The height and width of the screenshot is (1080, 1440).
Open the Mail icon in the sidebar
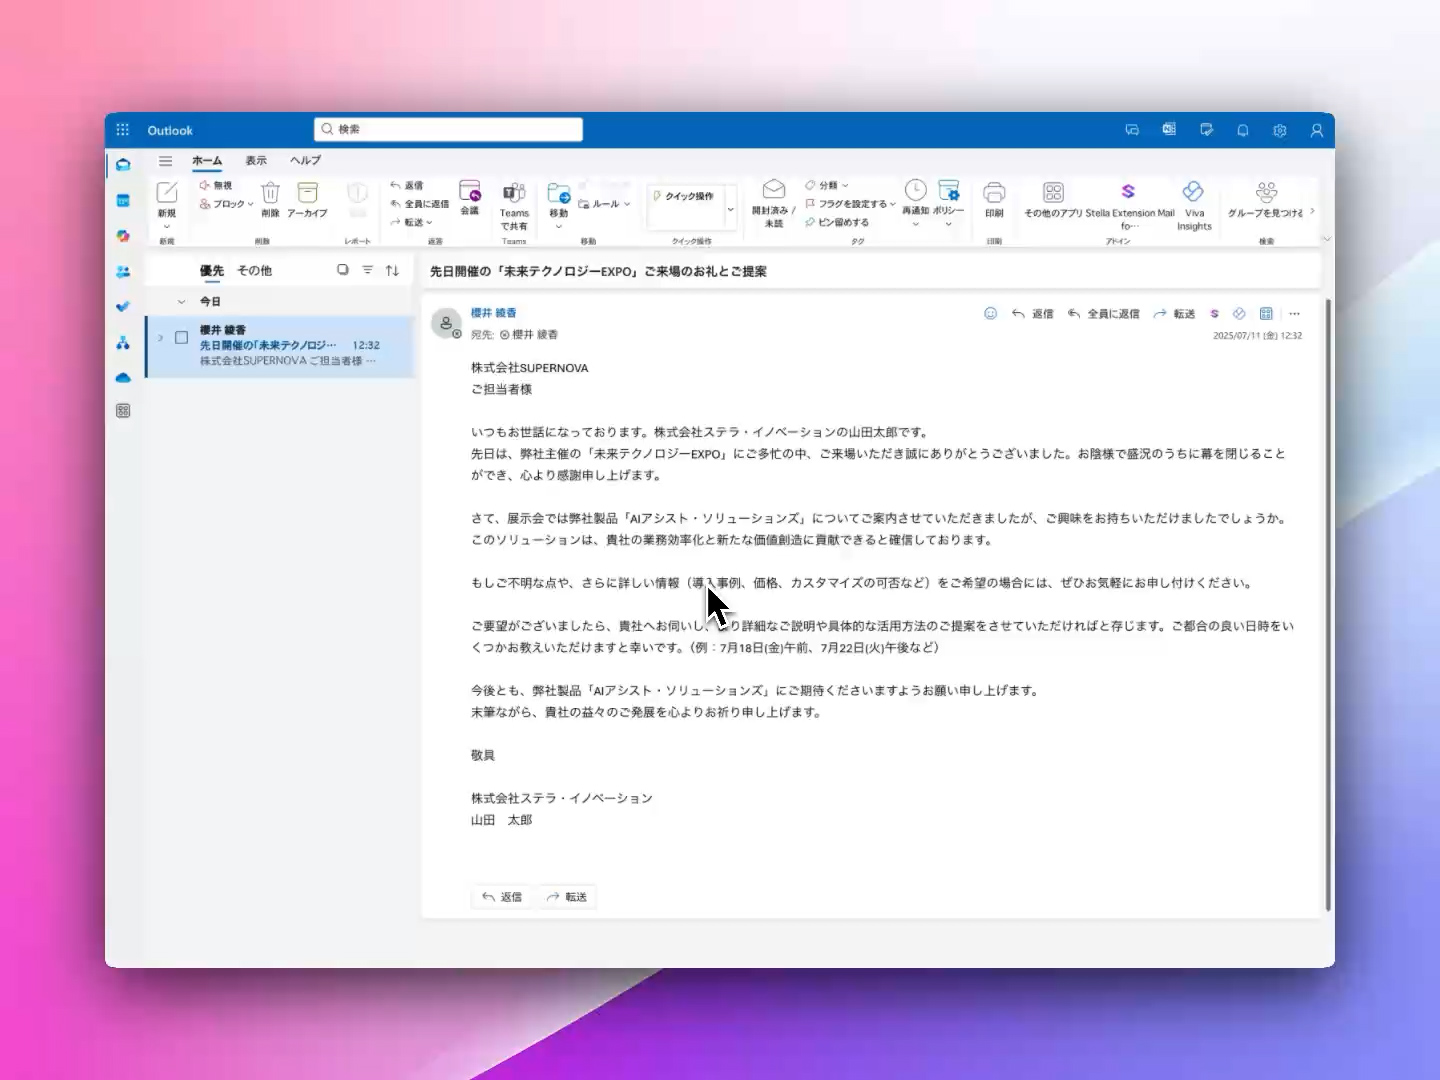click(123, 165)
